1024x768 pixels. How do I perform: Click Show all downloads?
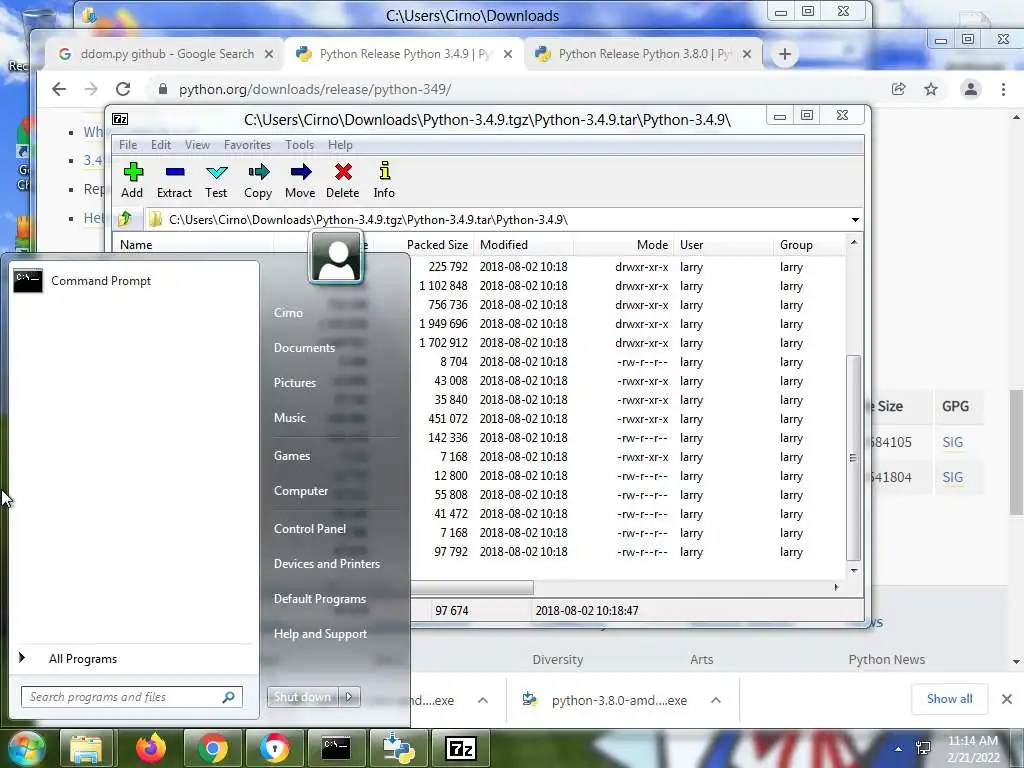950,699
